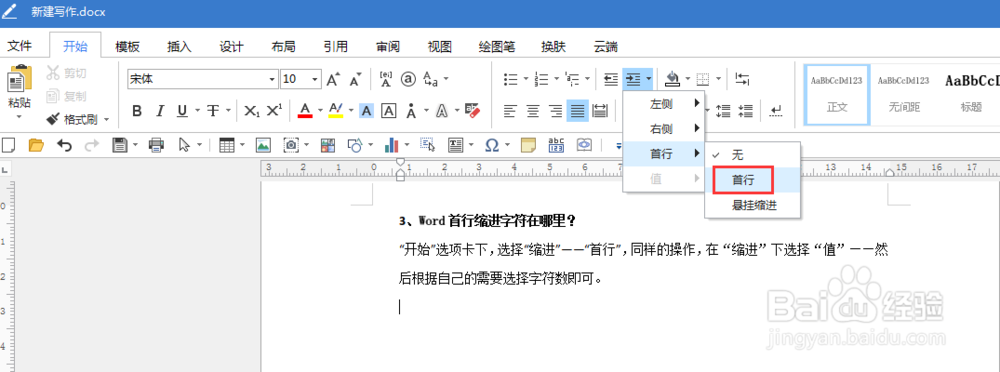Expand the 右侧 indent submenu

pyautogui.click(x=663, y=129)
